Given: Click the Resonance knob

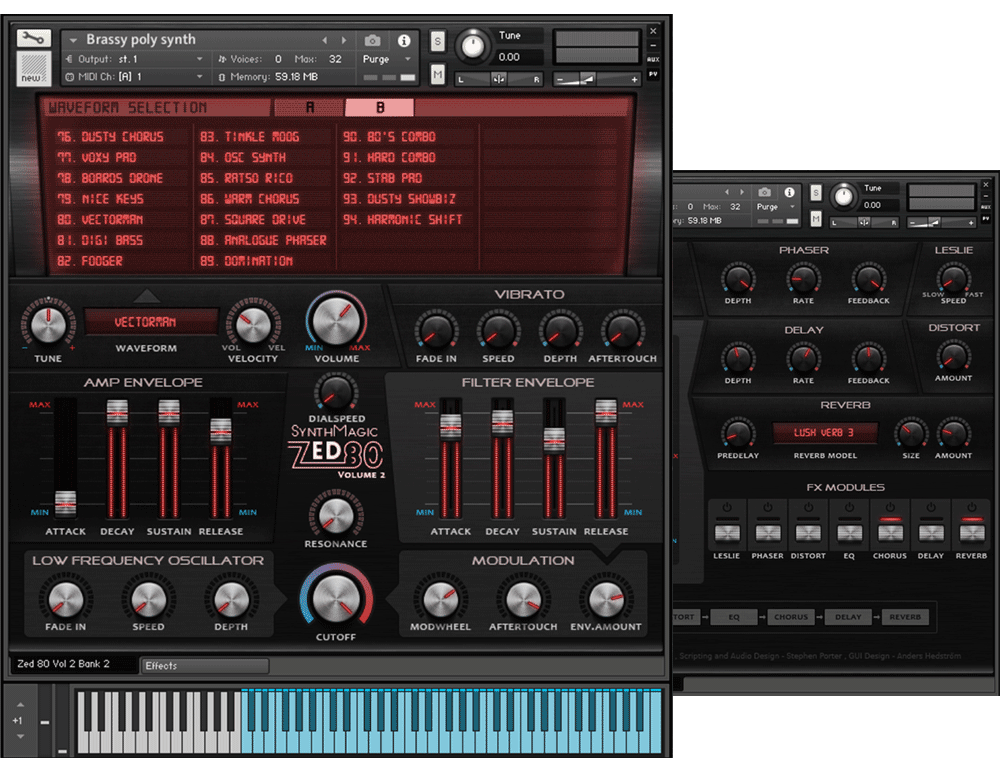Looking at the screenshot, I should tap(336, 515).
